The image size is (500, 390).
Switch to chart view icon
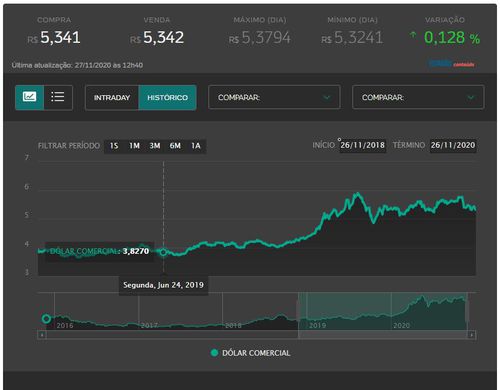coord(29,97)
